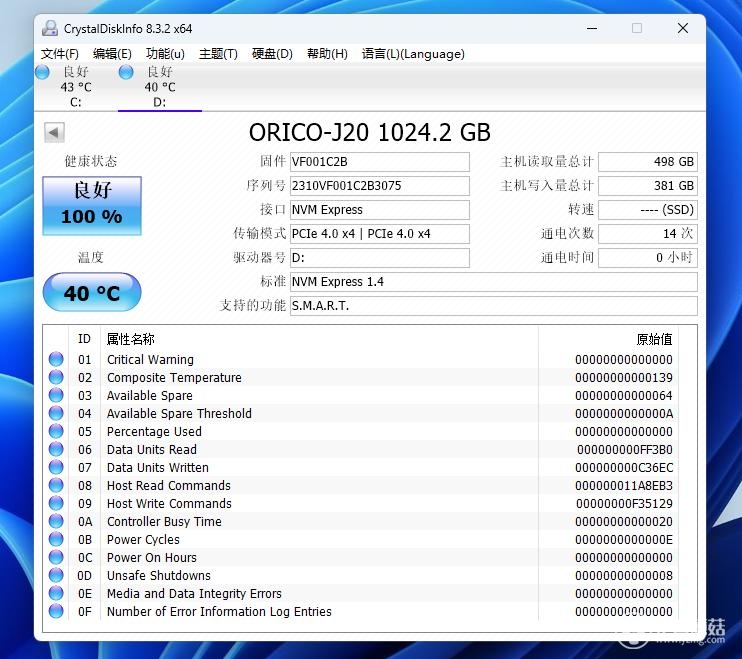Open the 文件(F) menu
This screenshot has width=742, height=659.
(60, 54)
